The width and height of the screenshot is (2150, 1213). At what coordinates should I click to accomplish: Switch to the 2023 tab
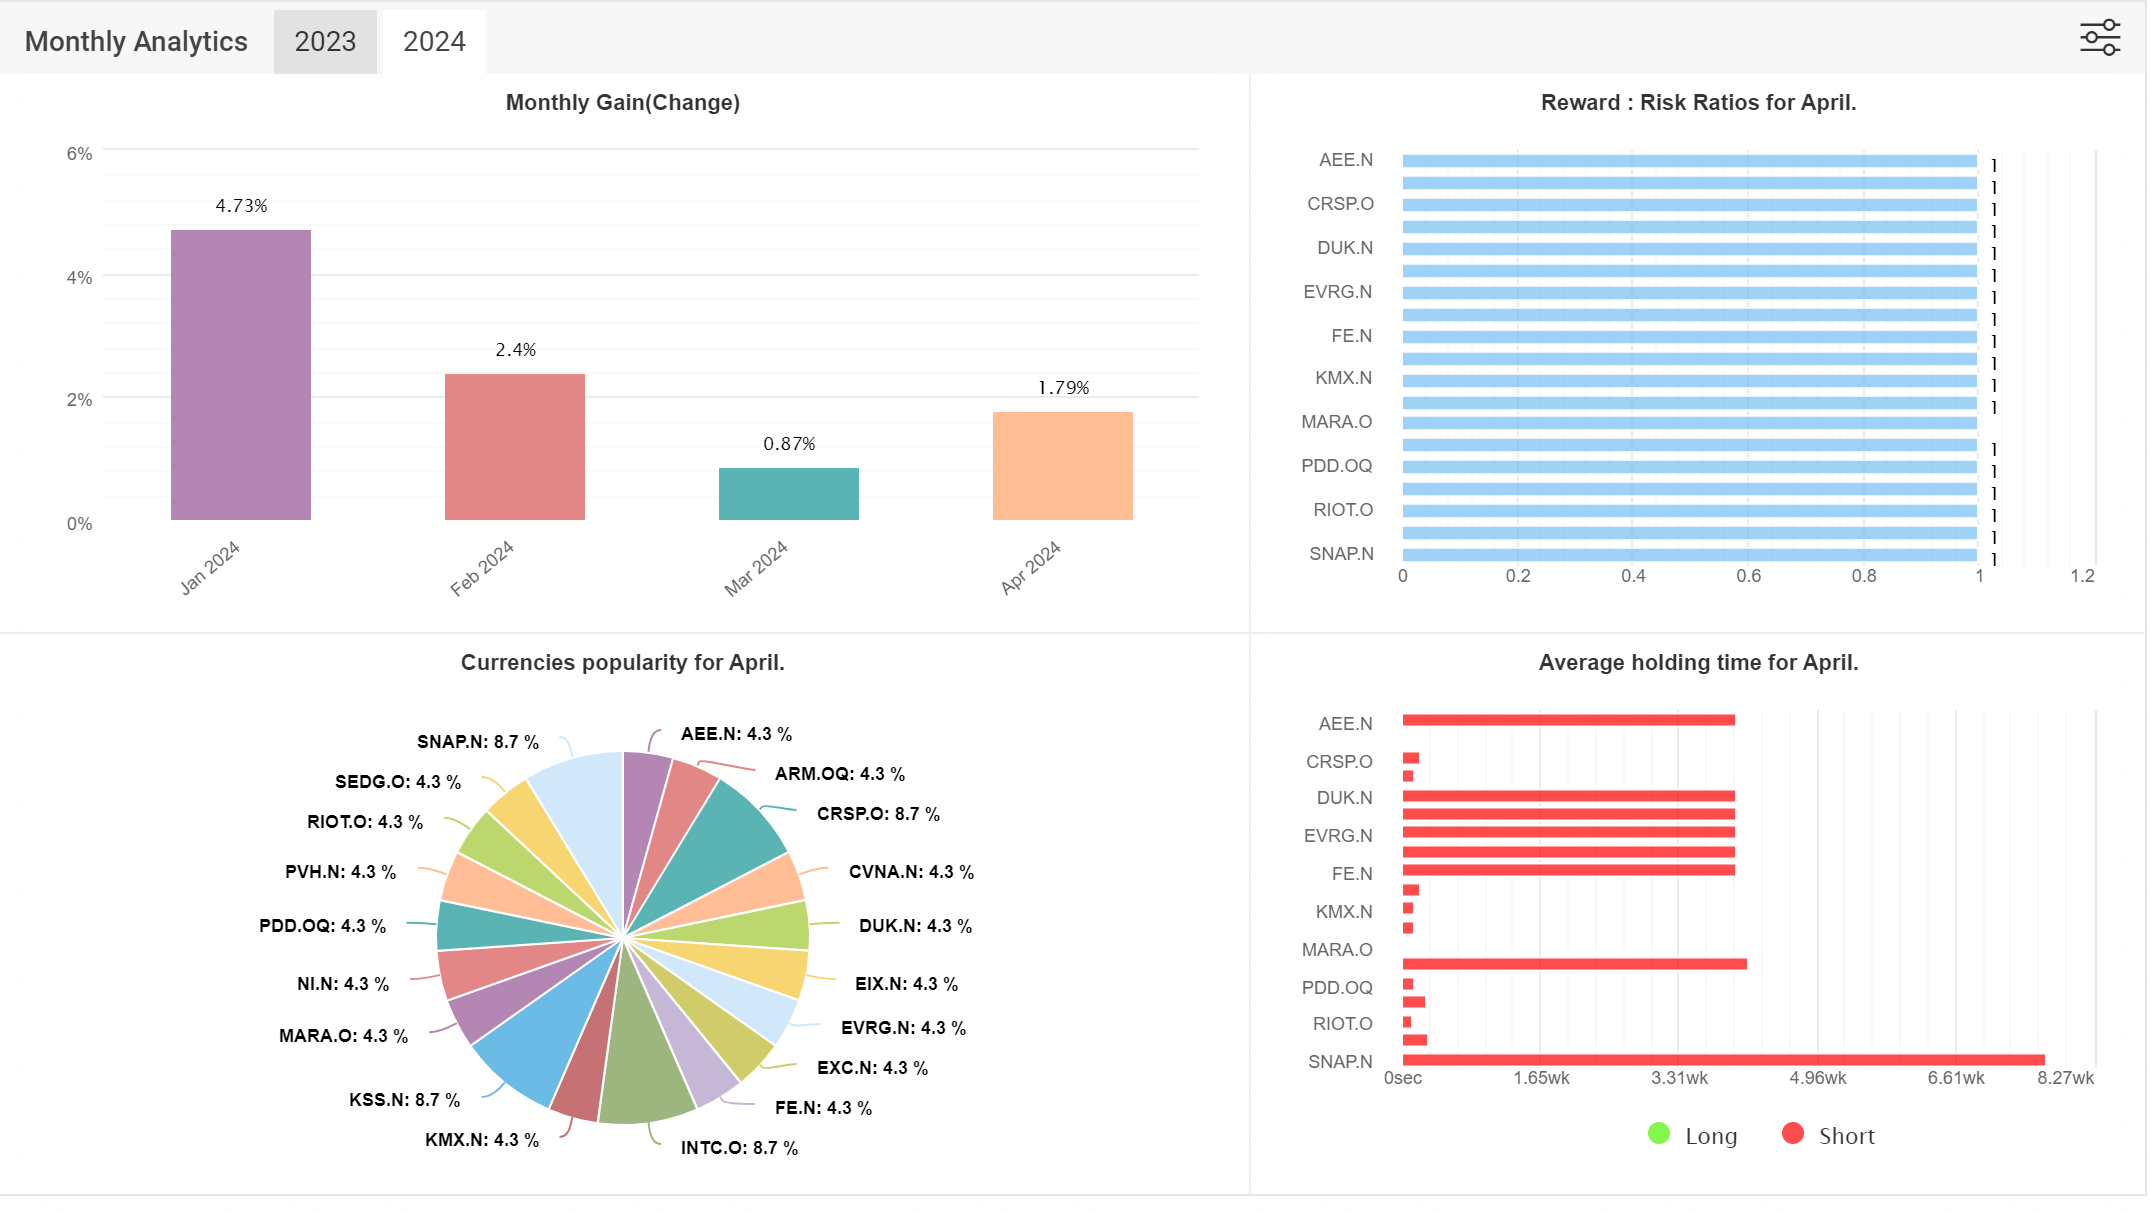pos(325,41)
